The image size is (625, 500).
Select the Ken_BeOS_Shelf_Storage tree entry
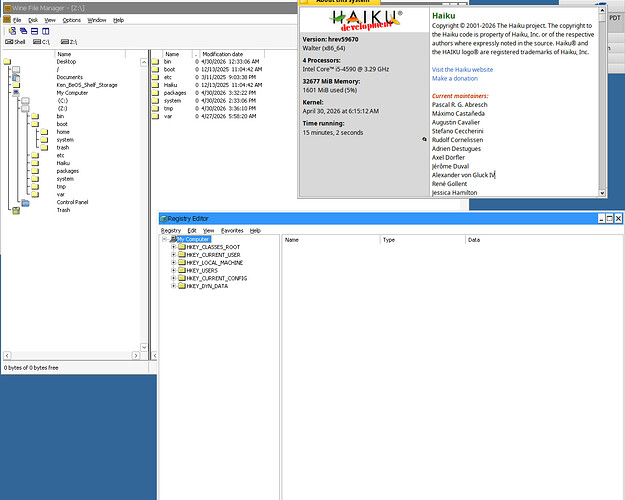[87, 85]
